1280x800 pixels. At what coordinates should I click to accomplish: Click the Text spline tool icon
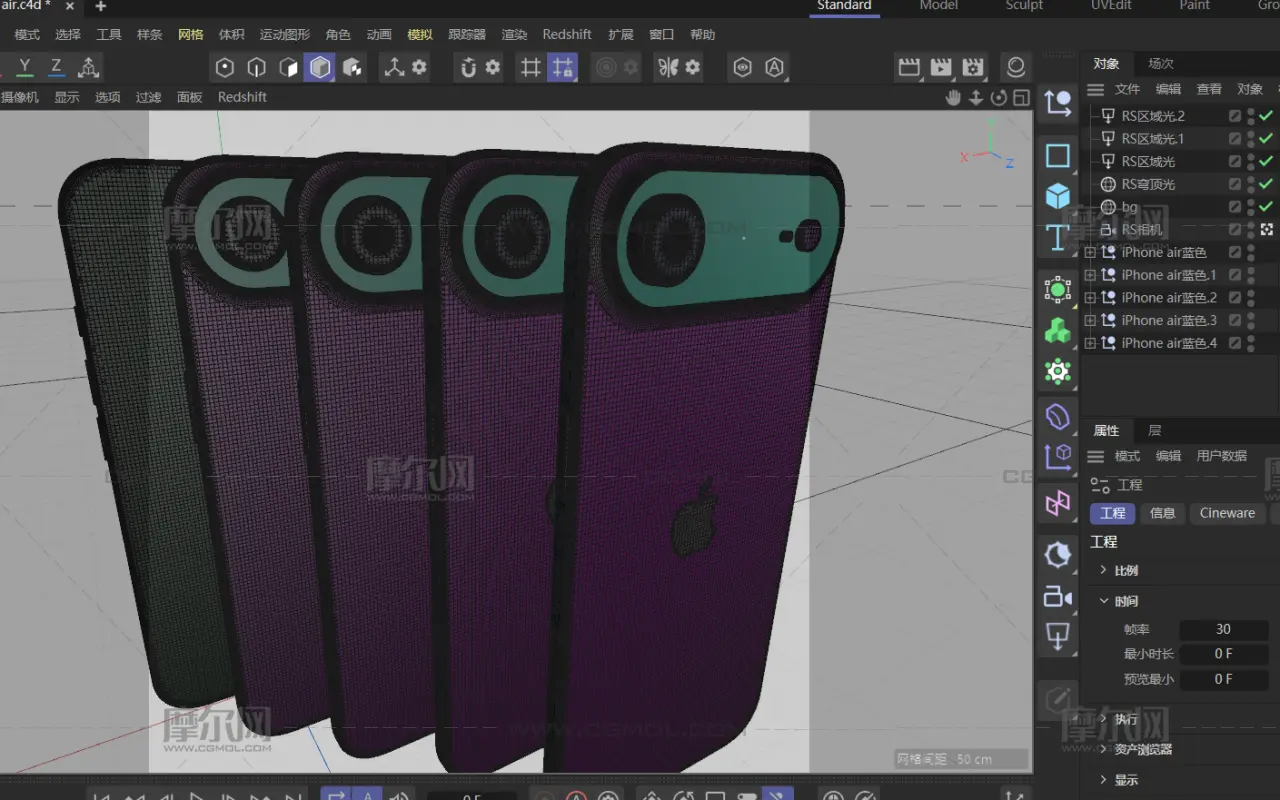[x=1057, y=238]
